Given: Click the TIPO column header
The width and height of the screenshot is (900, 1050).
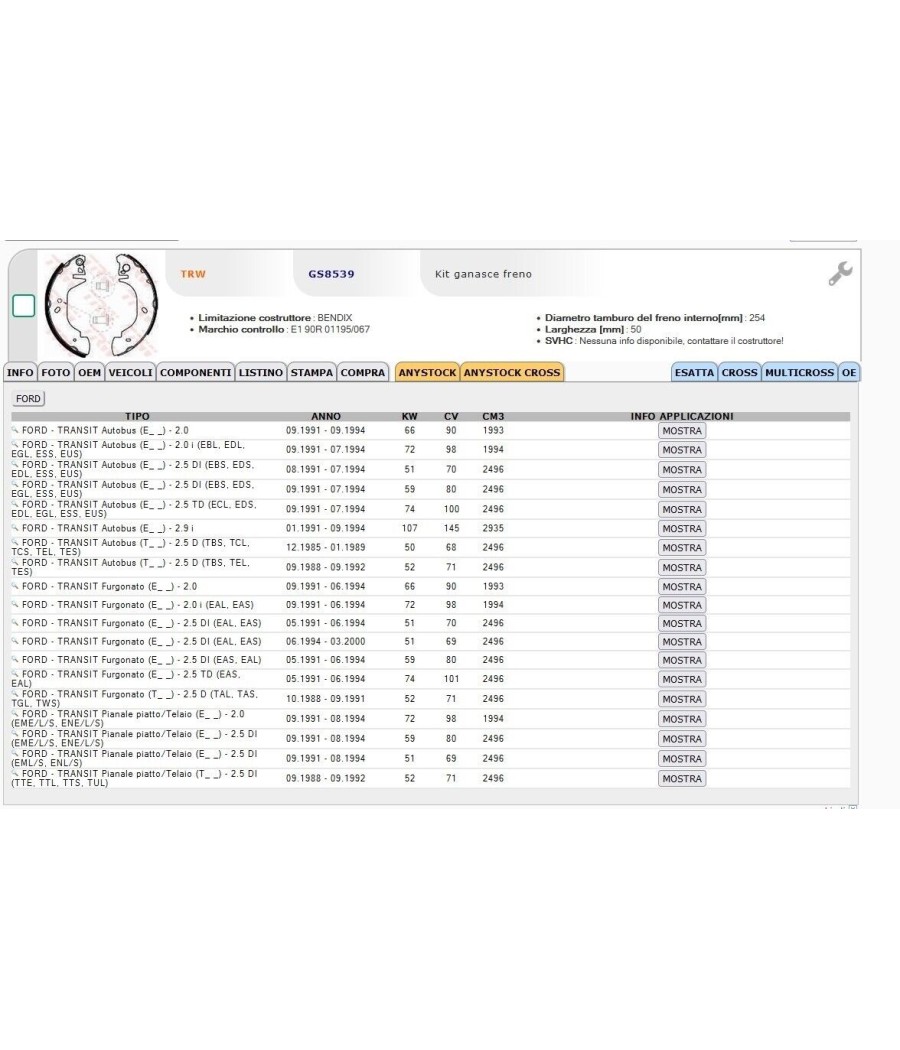Looking at the screenshot, I should click(x=137, y=417).
